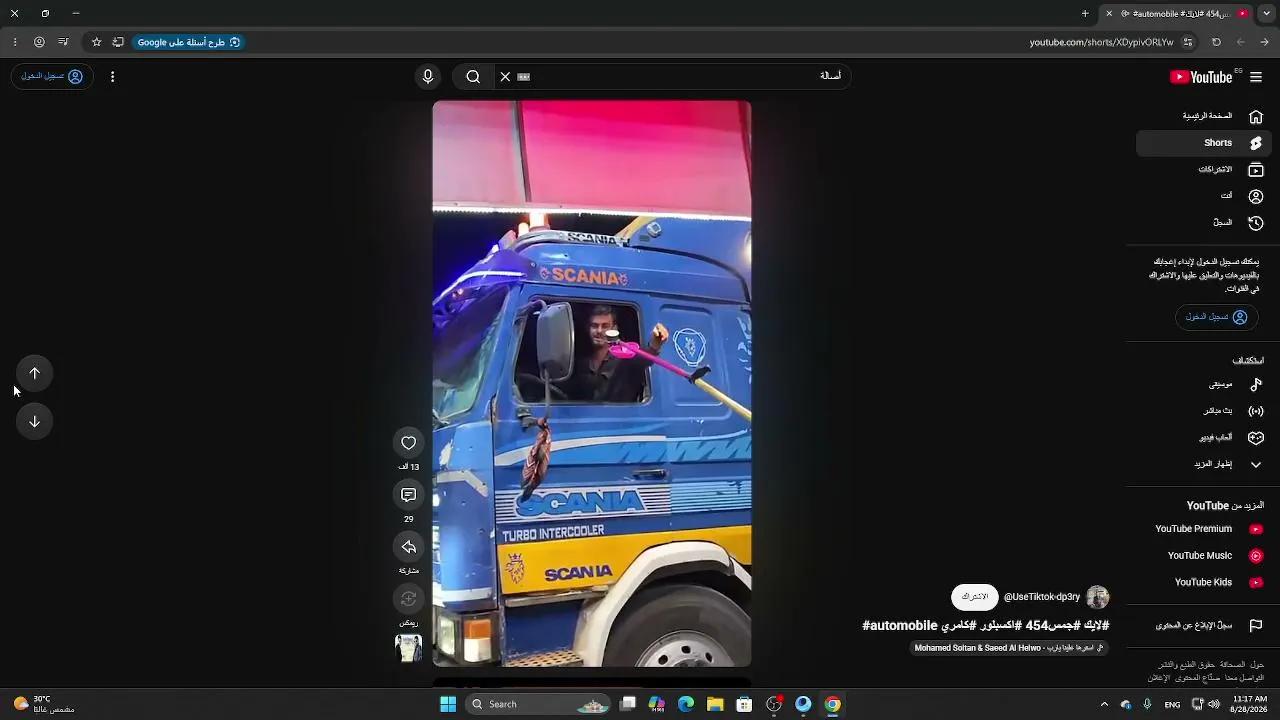Image resolution: width=1280 pixels, height=720 pixels.
Task: Open the taskbar clock and date
Action: tap(1250, 704)
